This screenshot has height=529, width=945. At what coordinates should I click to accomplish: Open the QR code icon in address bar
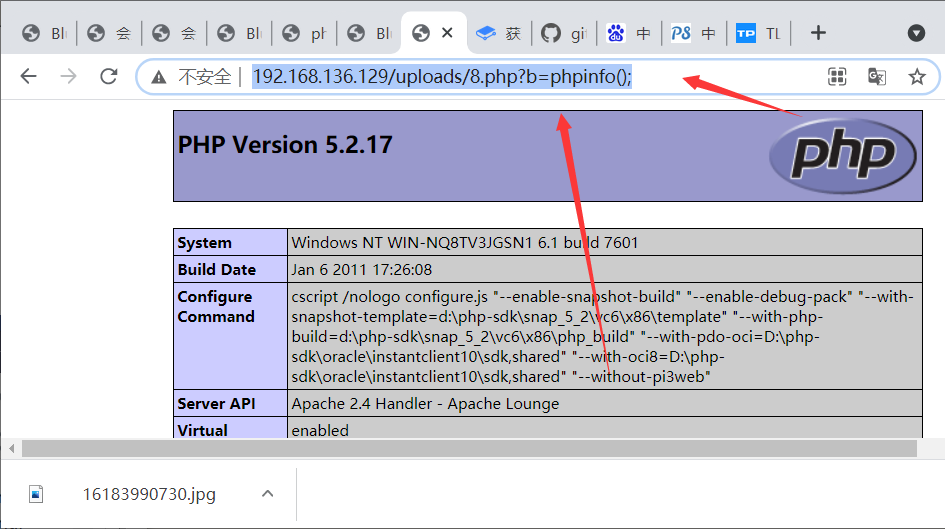click(x=837, y=77)
